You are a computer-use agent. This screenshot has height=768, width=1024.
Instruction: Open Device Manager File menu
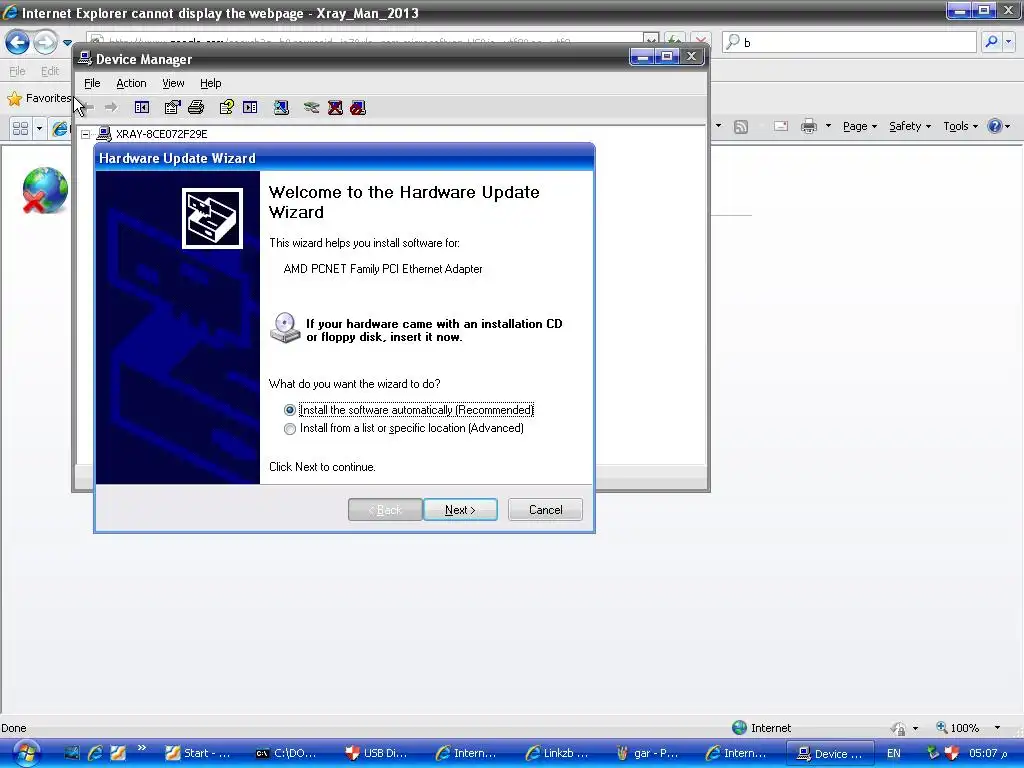(92, 83)
